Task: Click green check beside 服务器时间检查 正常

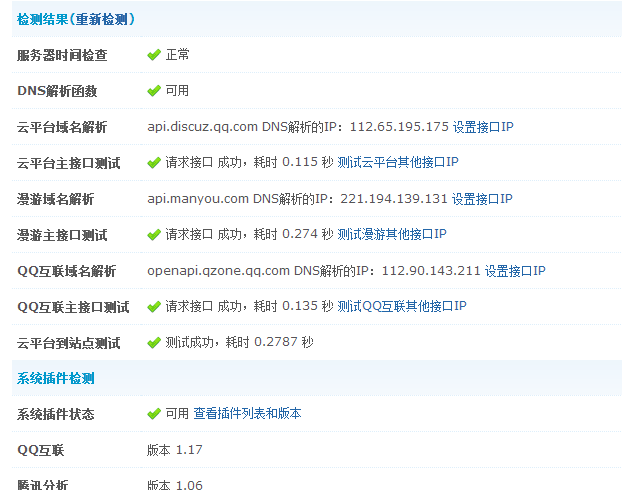Action: [154, 55]
